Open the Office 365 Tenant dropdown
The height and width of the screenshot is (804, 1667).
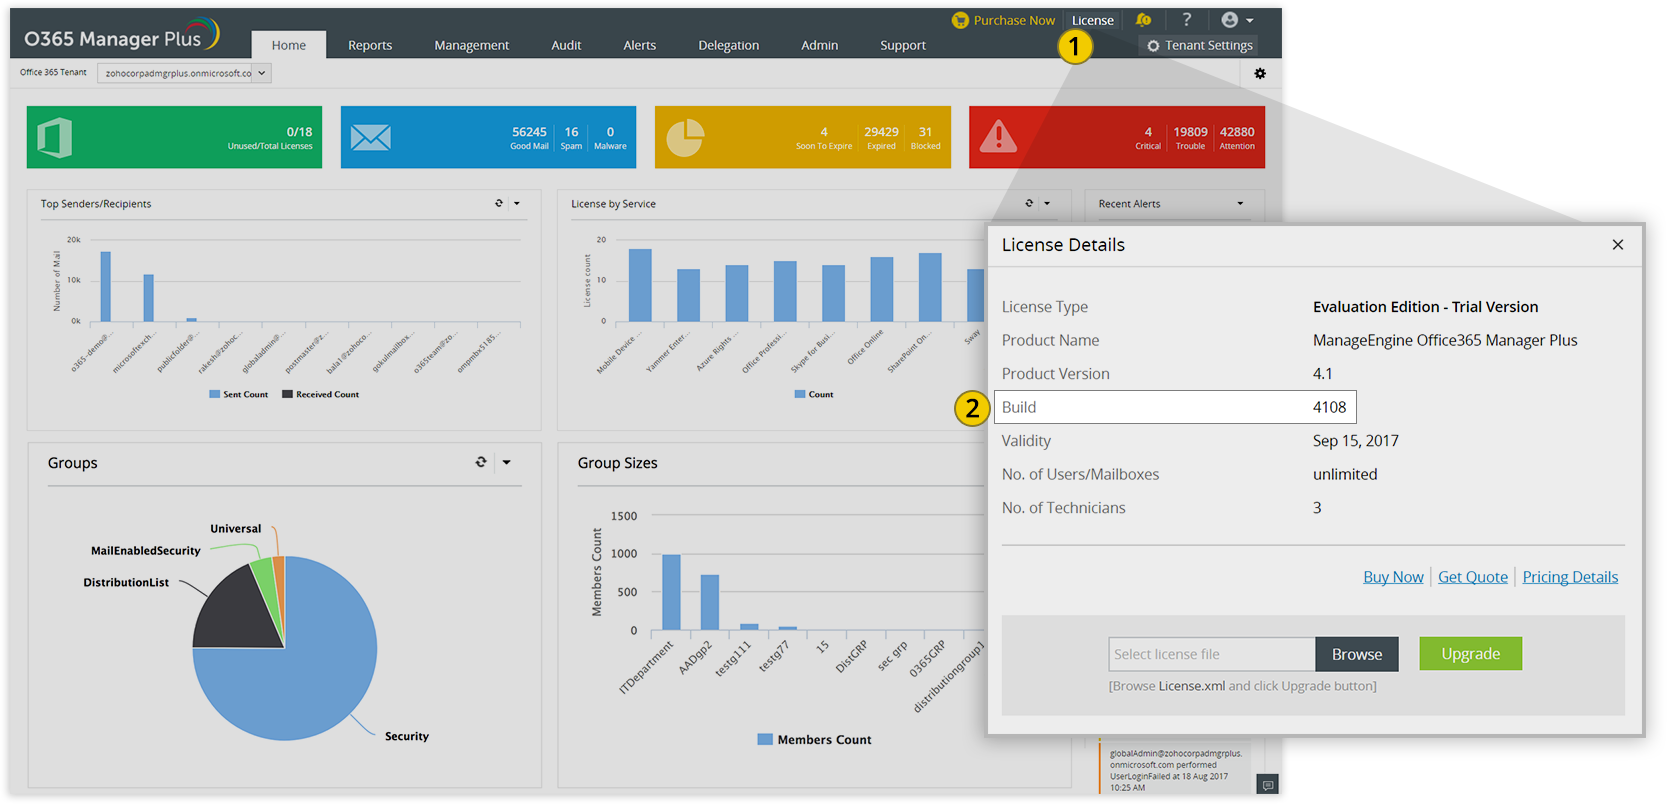point(184,73)
